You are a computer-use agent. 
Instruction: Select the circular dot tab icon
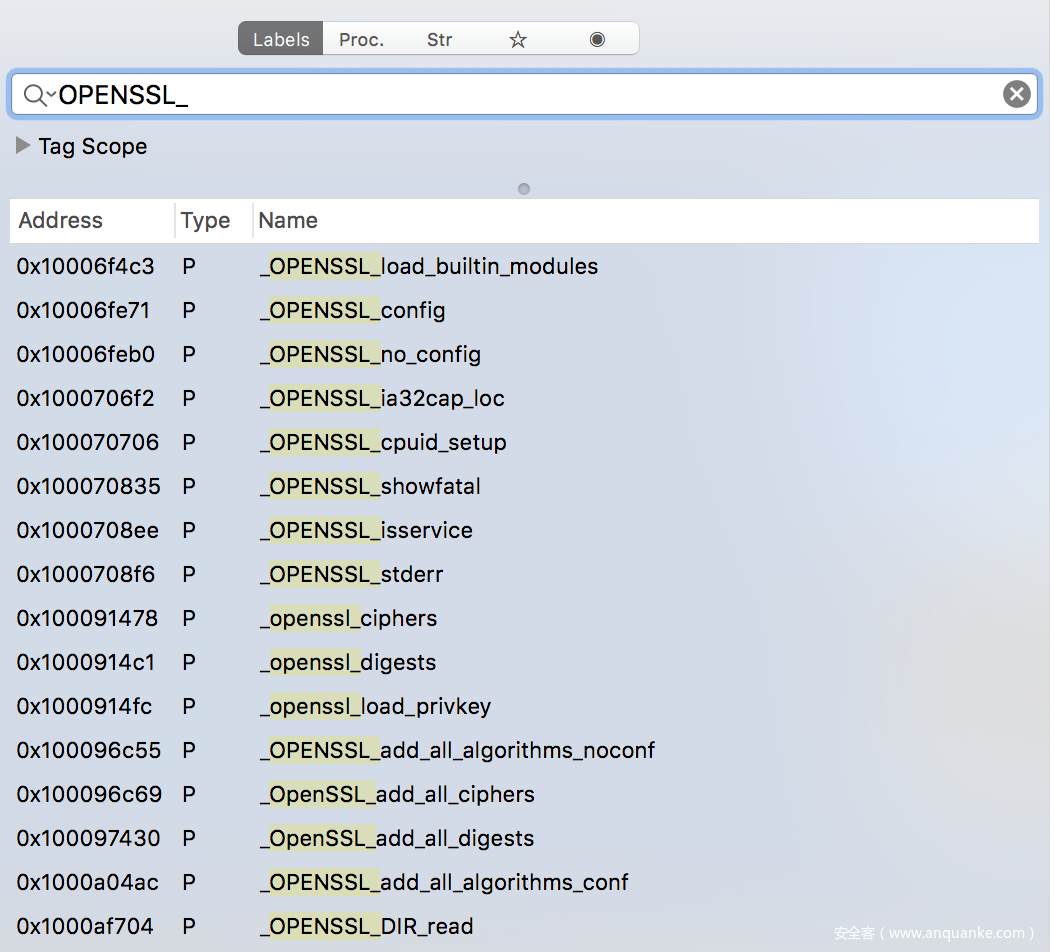[x=597, y=40]
